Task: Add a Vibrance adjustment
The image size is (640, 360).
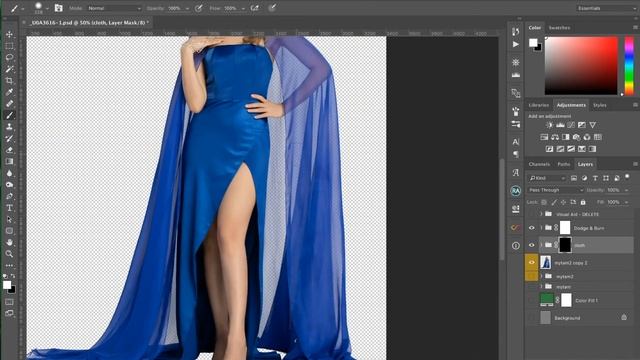Action: [592, 125]
